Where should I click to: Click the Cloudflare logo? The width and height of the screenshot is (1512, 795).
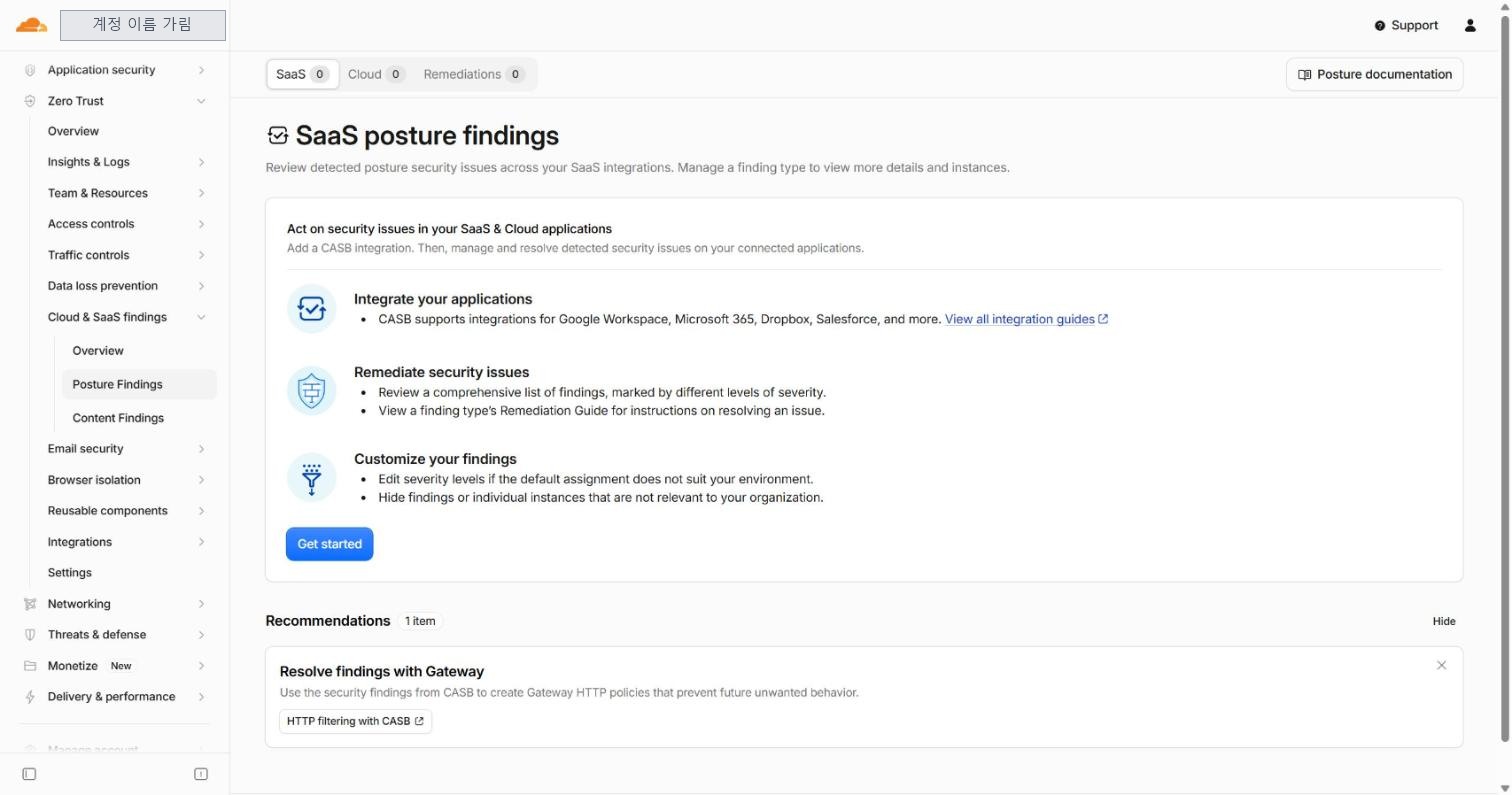(31, 25)
